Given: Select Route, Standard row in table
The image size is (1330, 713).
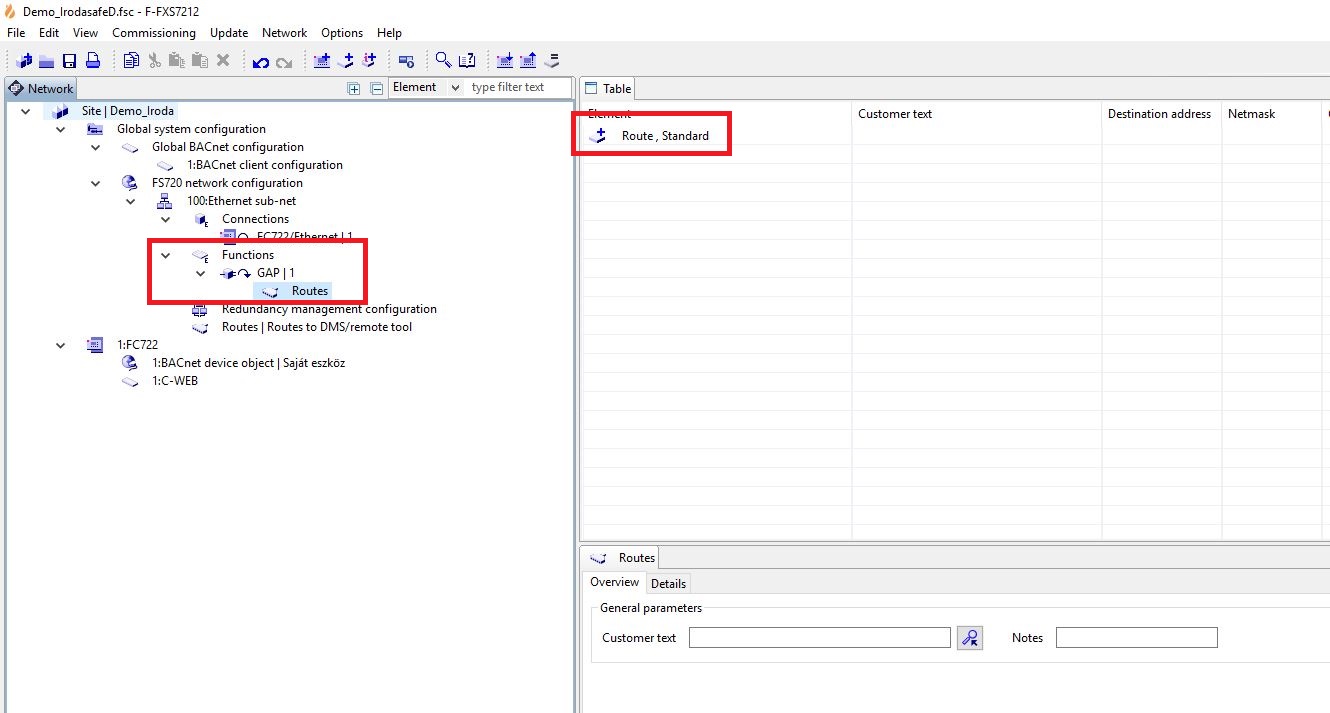Looking at the screenshot, I should (x=664, y=136).
